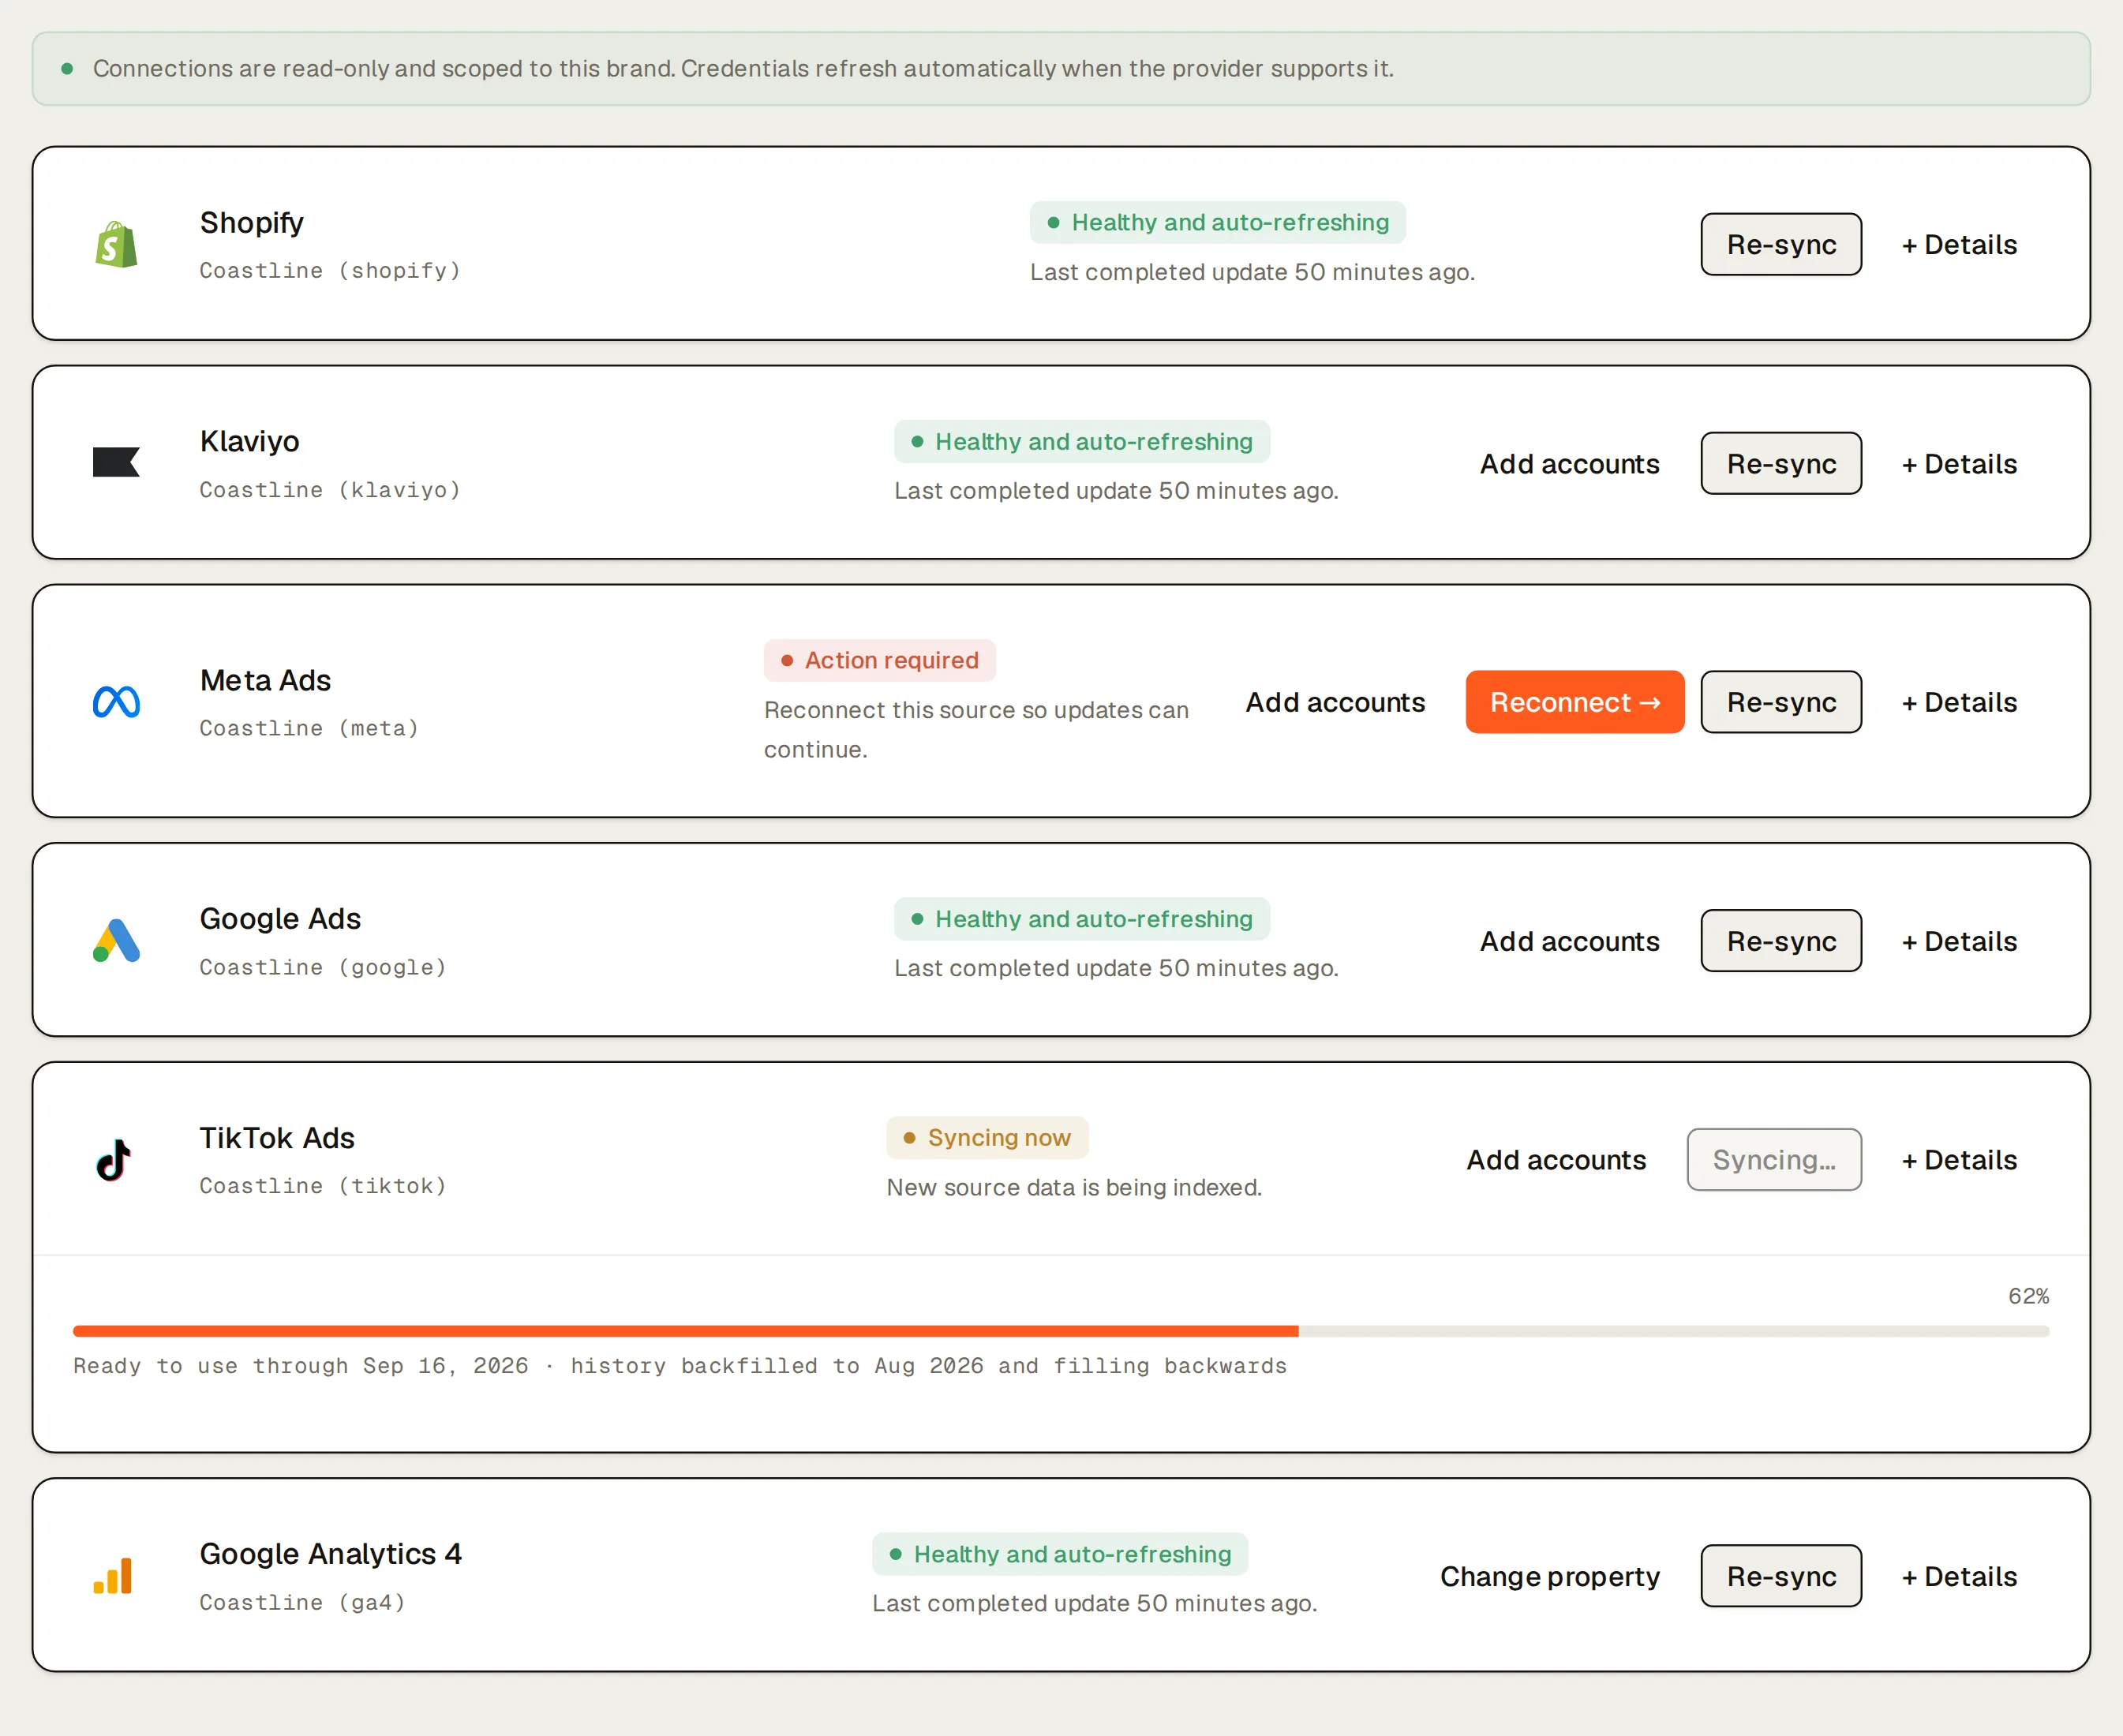Image resolution: width=2123 pixels, height=1736 pixels.
Task: Click the text 'Coastline (tiktok)'
Action: [323, 1186]
